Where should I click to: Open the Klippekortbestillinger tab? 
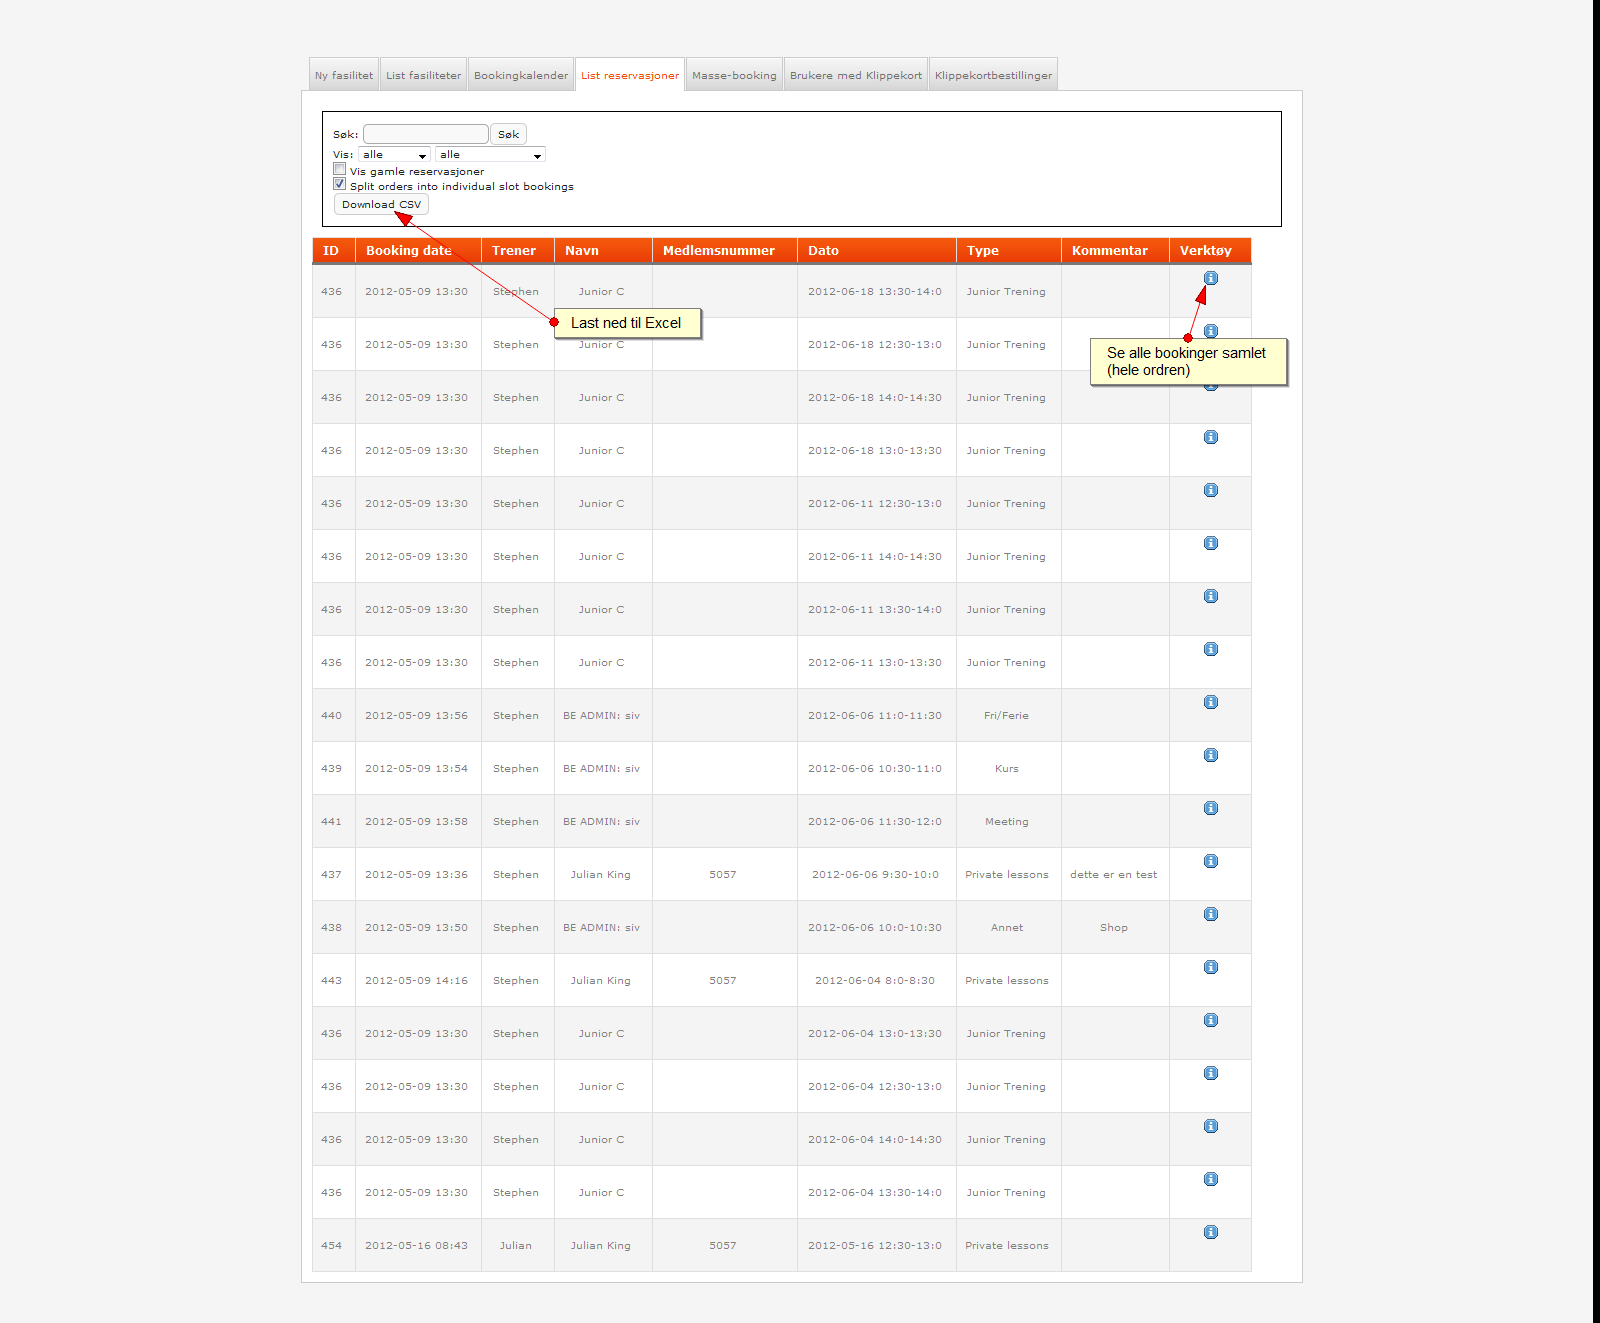pos(993,75)
